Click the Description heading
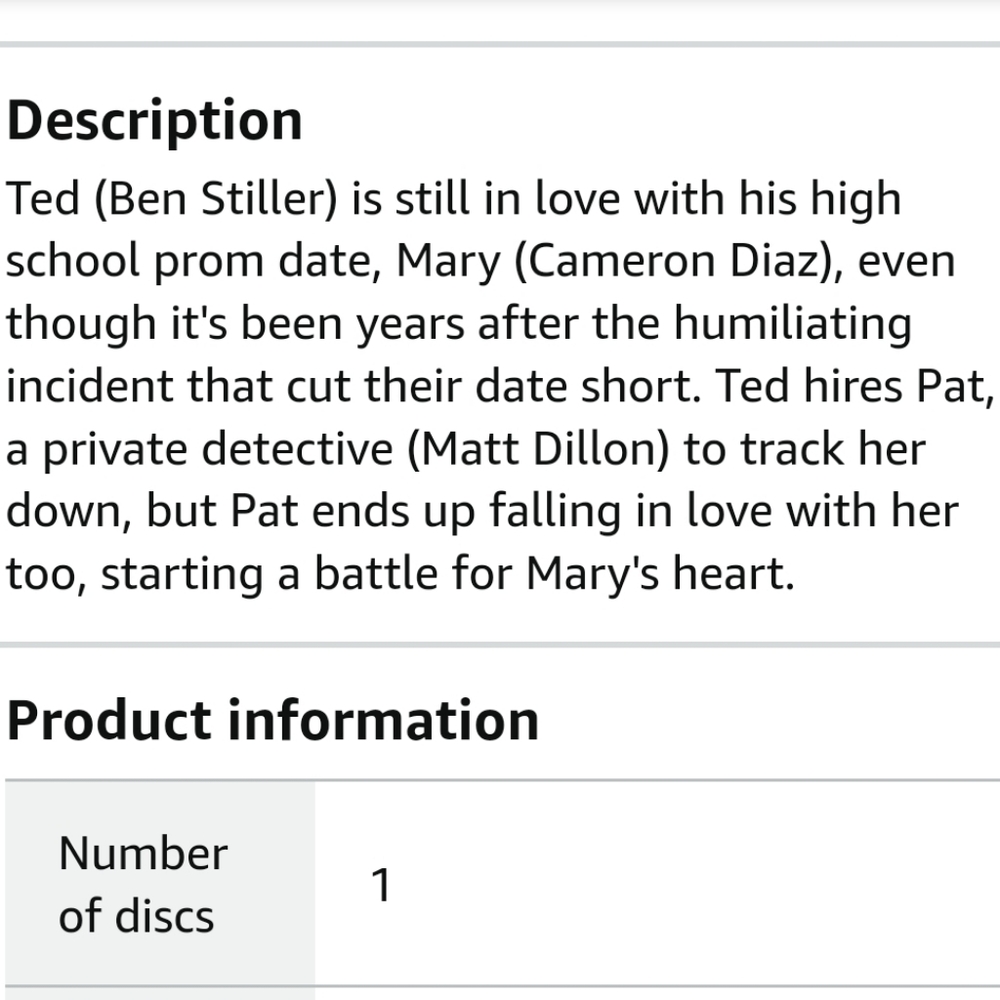1000x1000 pixels. pyautogui.click(x=154, y=121)
